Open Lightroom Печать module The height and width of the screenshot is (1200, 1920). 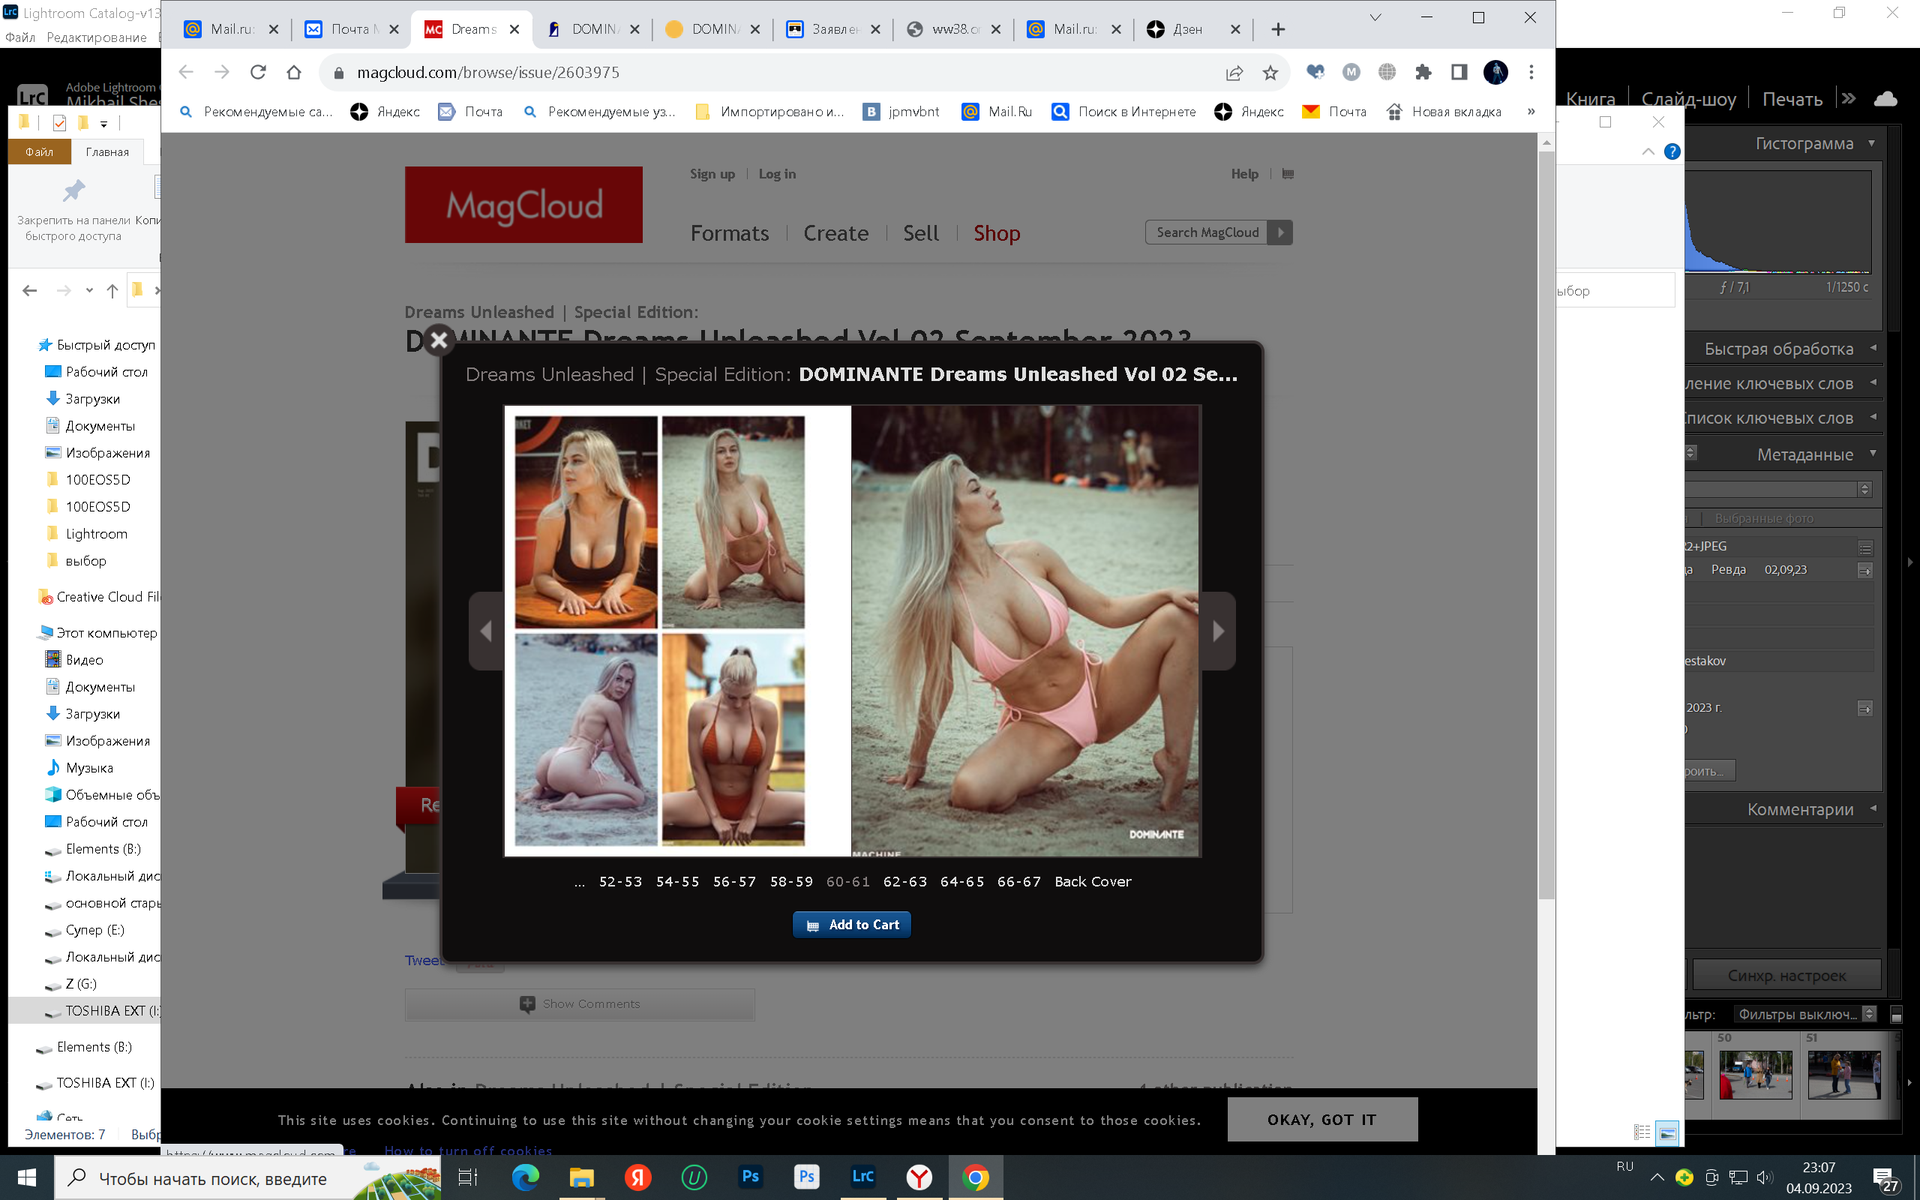tap(1792, 99)
